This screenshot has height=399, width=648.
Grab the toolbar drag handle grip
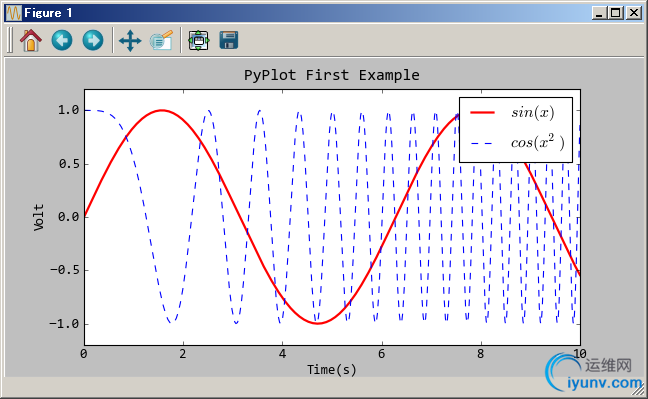pyautogui.click(x=10, y=40)
